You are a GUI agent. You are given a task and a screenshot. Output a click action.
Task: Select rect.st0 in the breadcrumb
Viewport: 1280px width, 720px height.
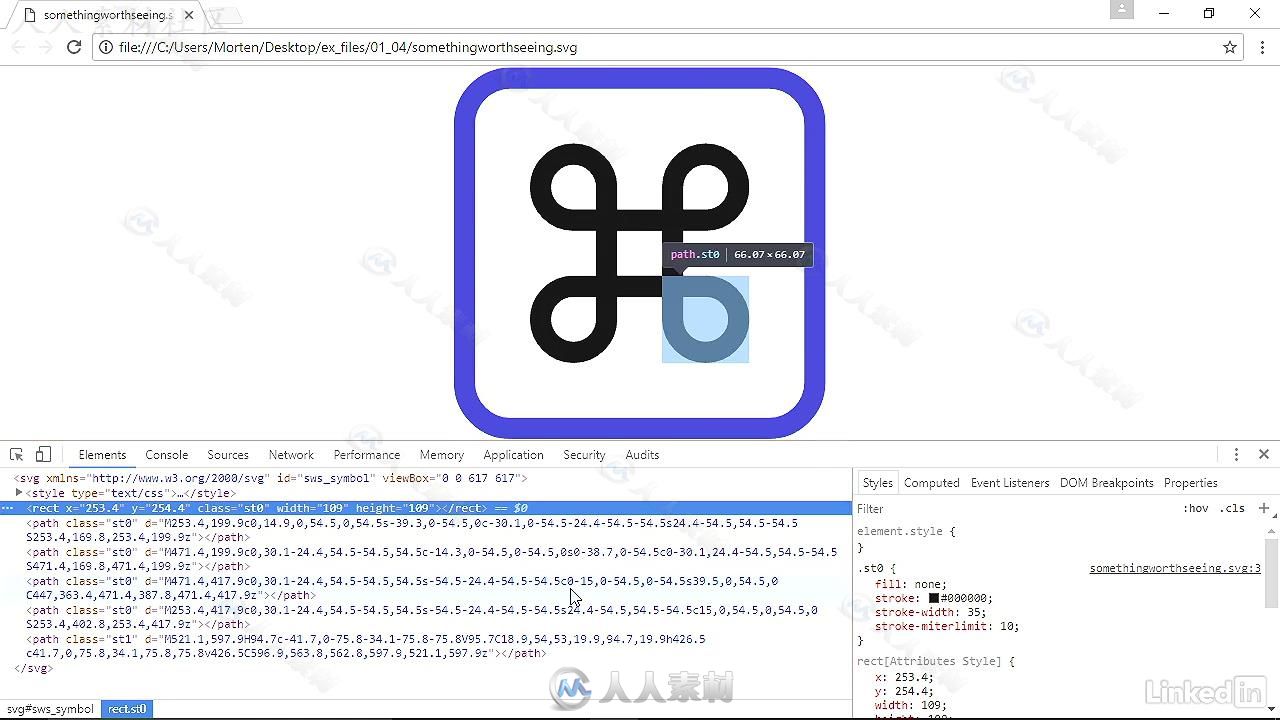point(127,709)
